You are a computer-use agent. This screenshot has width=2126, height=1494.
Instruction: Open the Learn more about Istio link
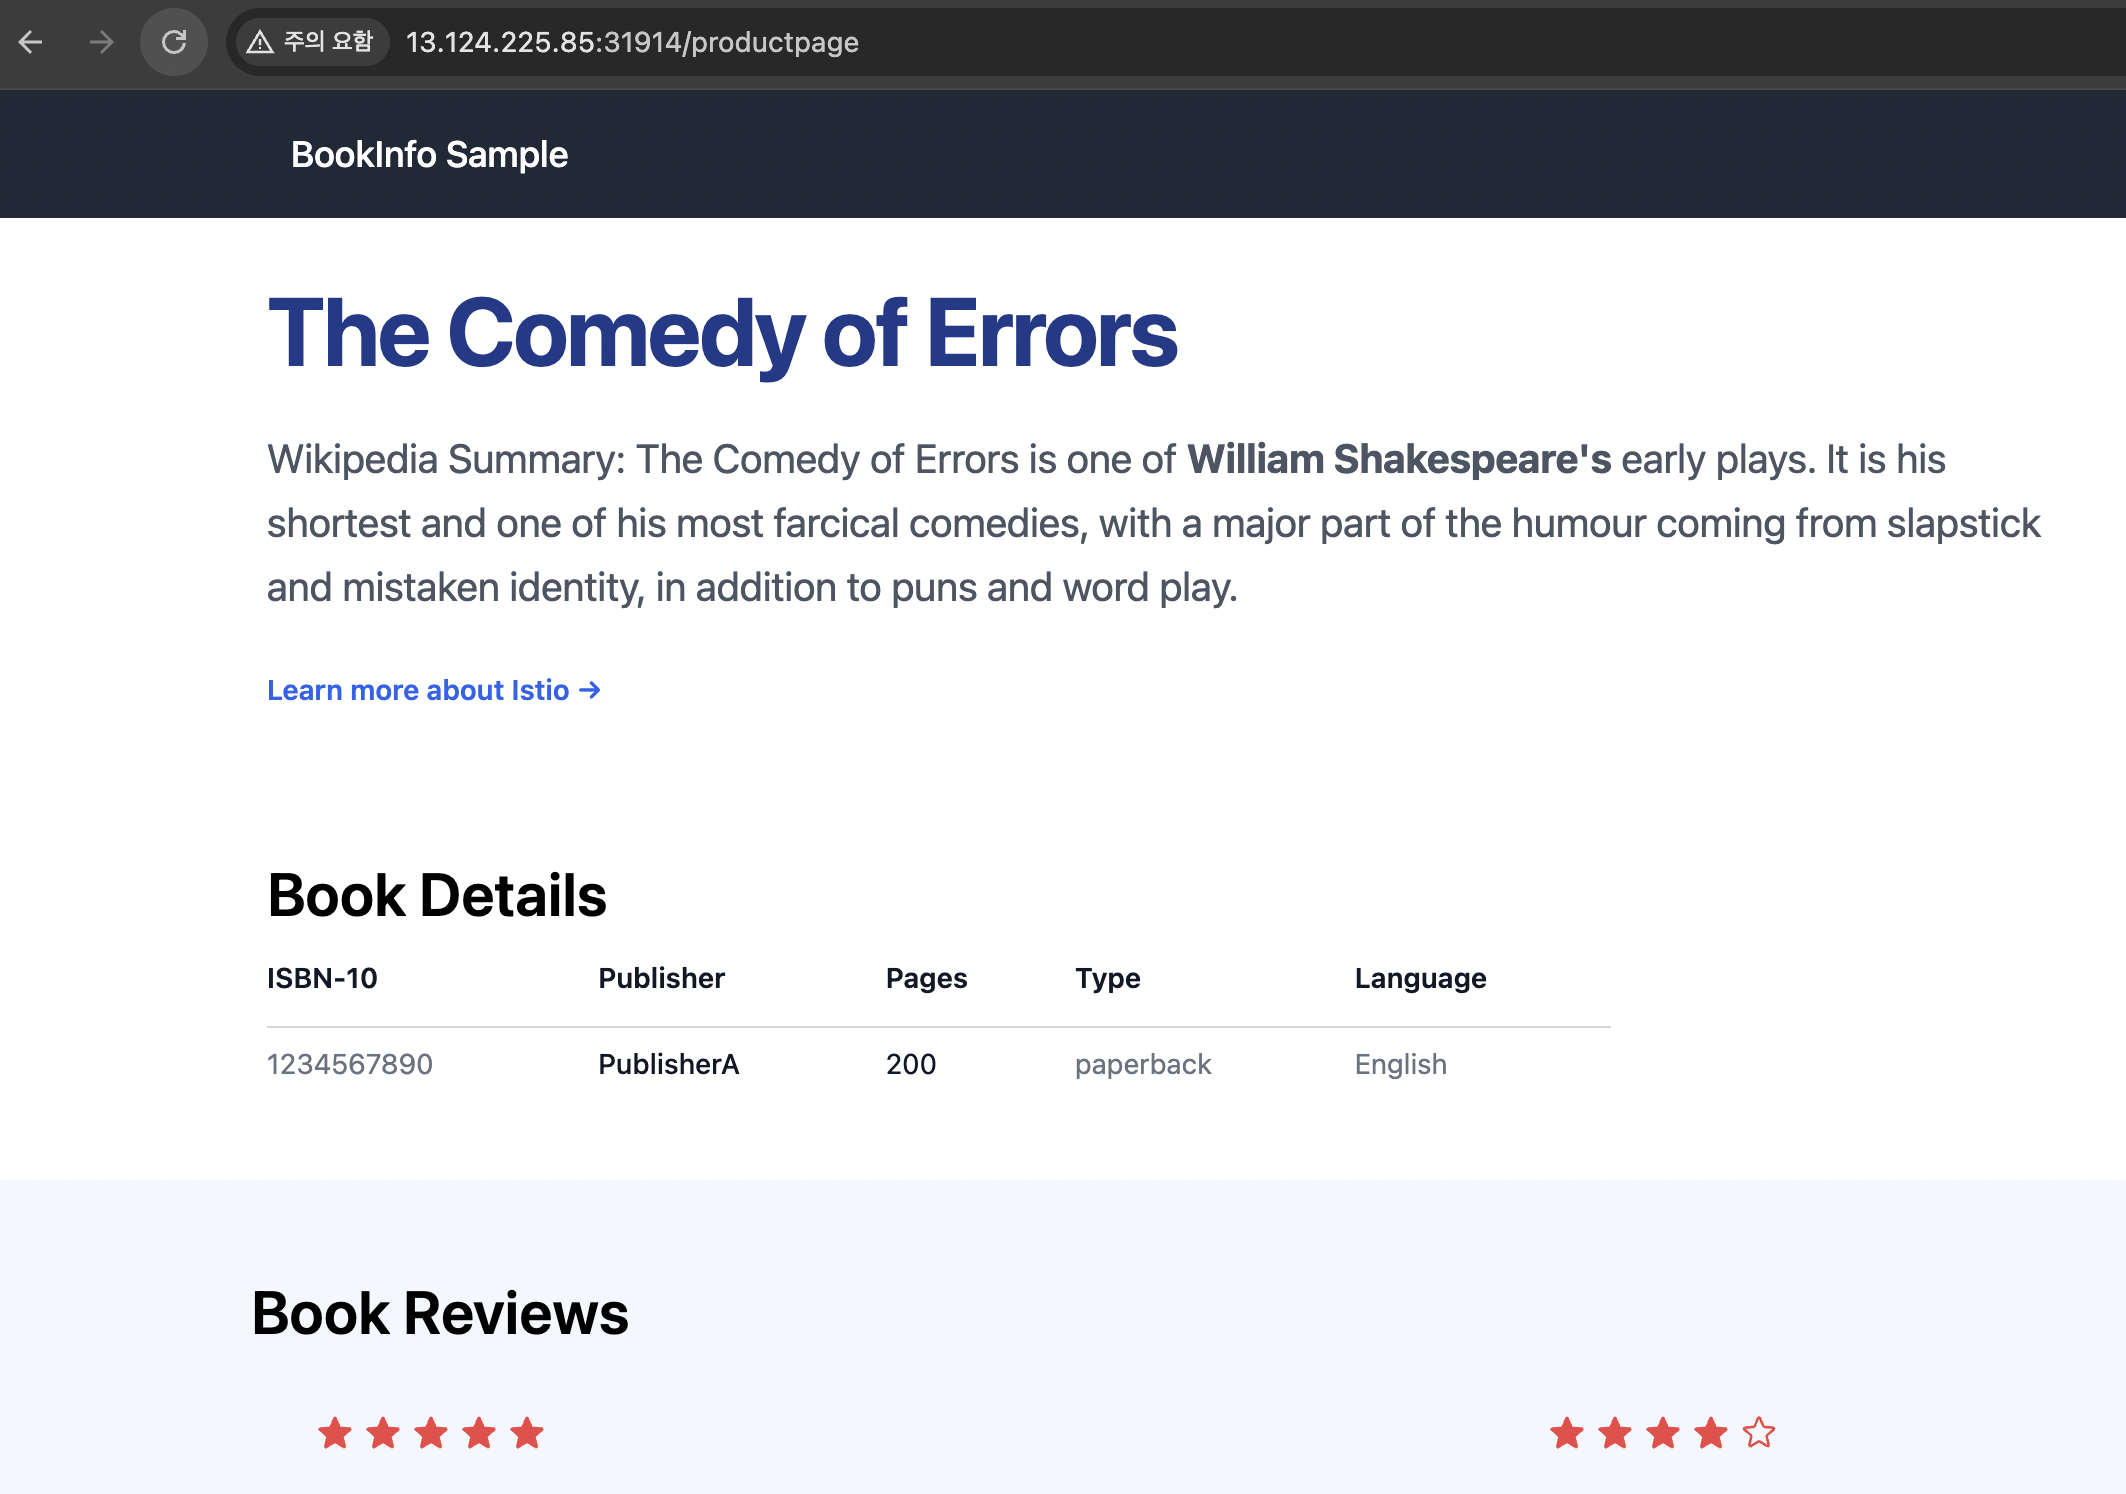(433, 690)
